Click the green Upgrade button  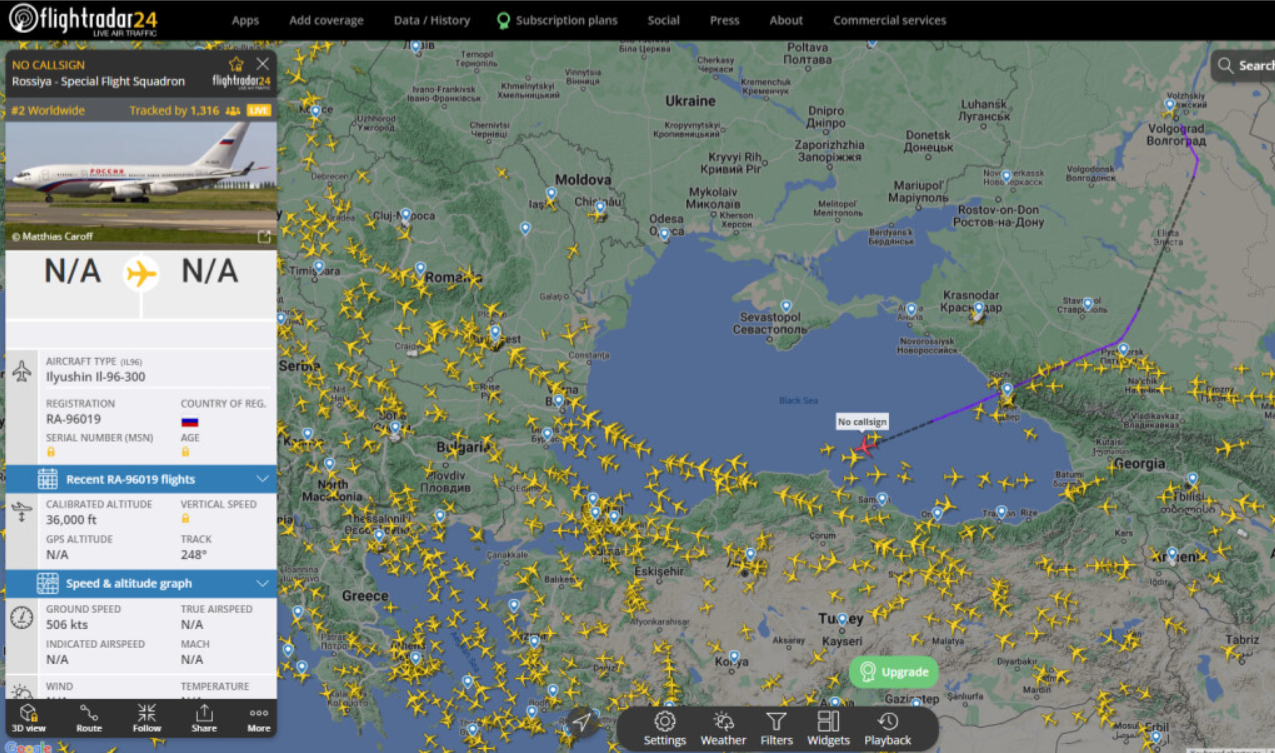(895, 672)
